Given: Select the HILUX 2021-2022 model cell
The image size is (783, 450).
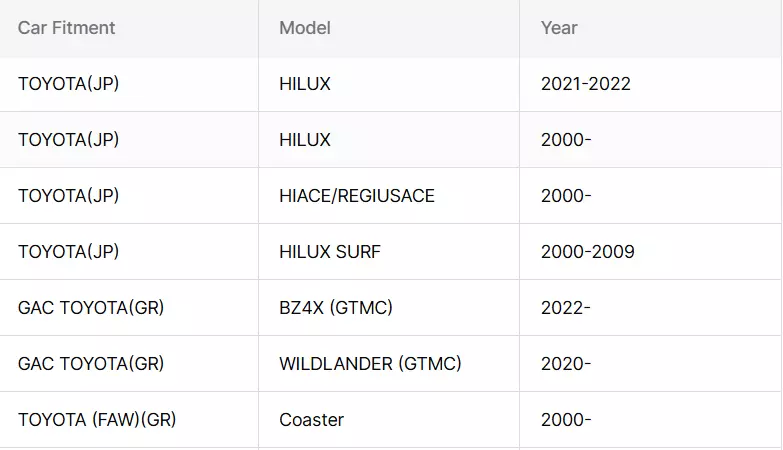Looking at the screenshot, I should pos(389,84).
